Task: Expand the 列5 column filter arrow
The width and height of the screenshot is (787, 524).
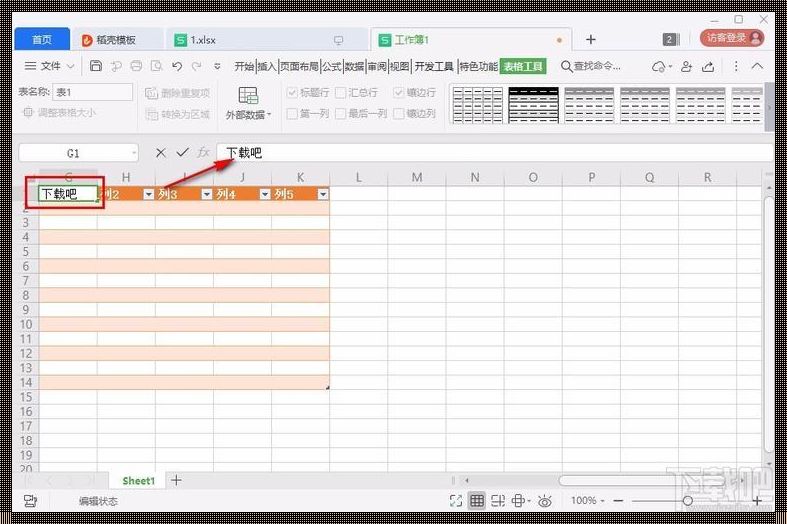Action: (x=323, y=194)
